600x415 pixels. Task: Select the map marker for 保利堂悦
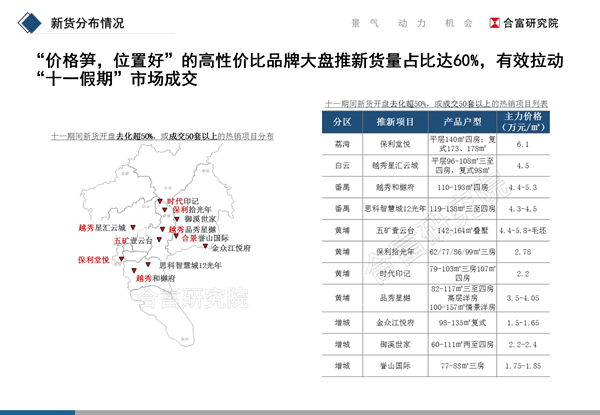121,259
